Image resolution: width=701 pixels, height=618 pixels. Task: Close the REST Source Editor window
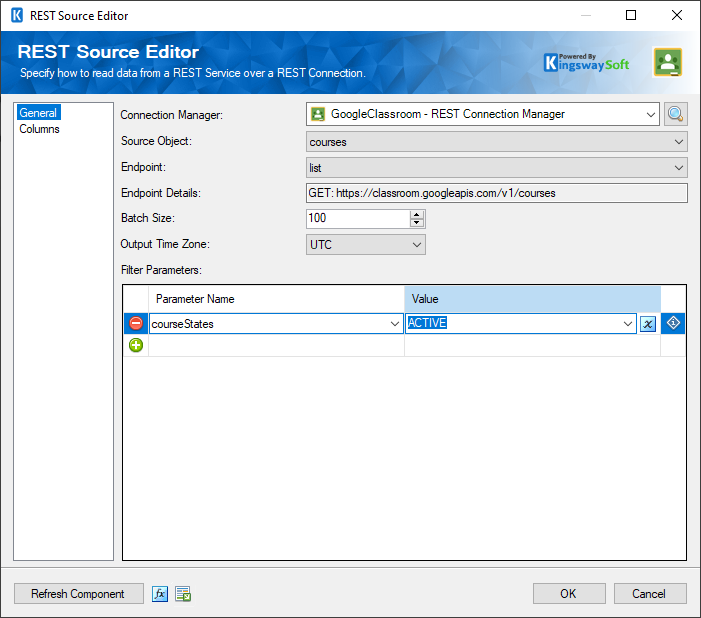pyautogui.click(x=677, y=15)
